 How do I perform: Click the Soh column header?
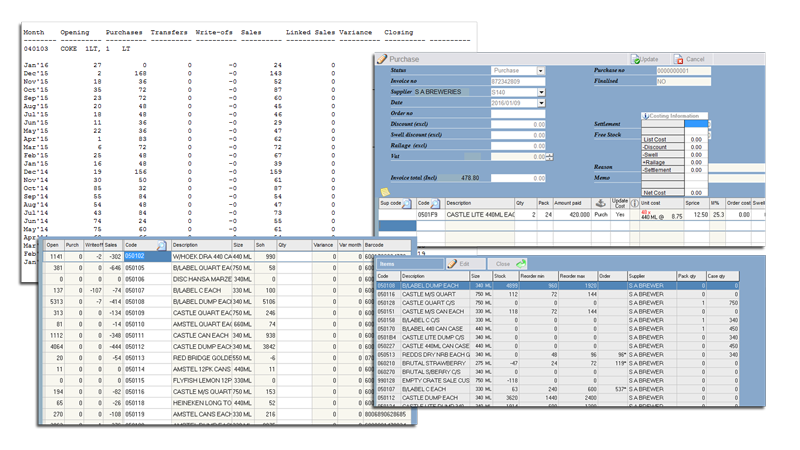(x=265, y=245)
